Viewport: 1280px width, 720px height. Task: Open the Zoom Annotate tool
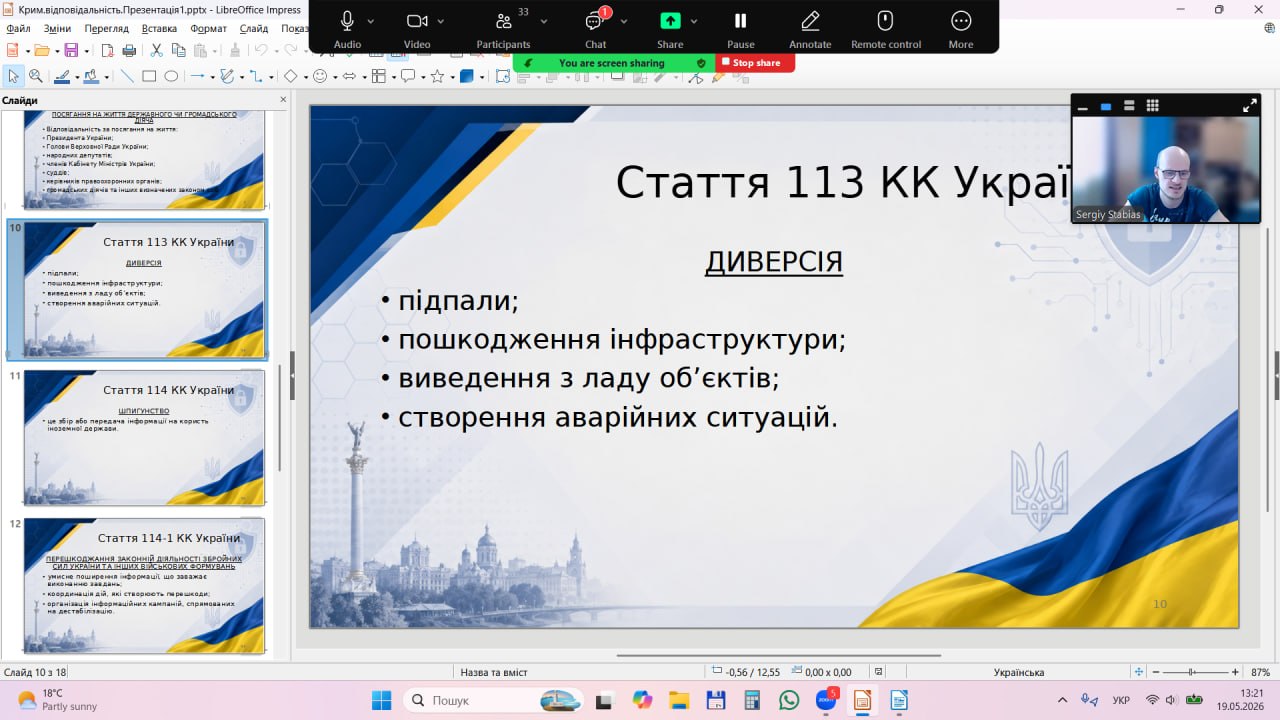tap(810, 28)
